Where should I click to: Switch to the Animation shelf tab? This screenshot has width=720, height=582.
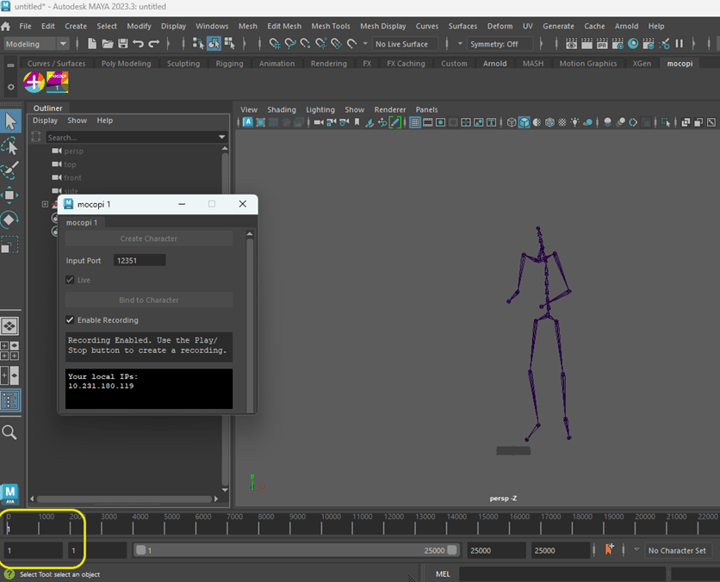(x=277, y=63)
